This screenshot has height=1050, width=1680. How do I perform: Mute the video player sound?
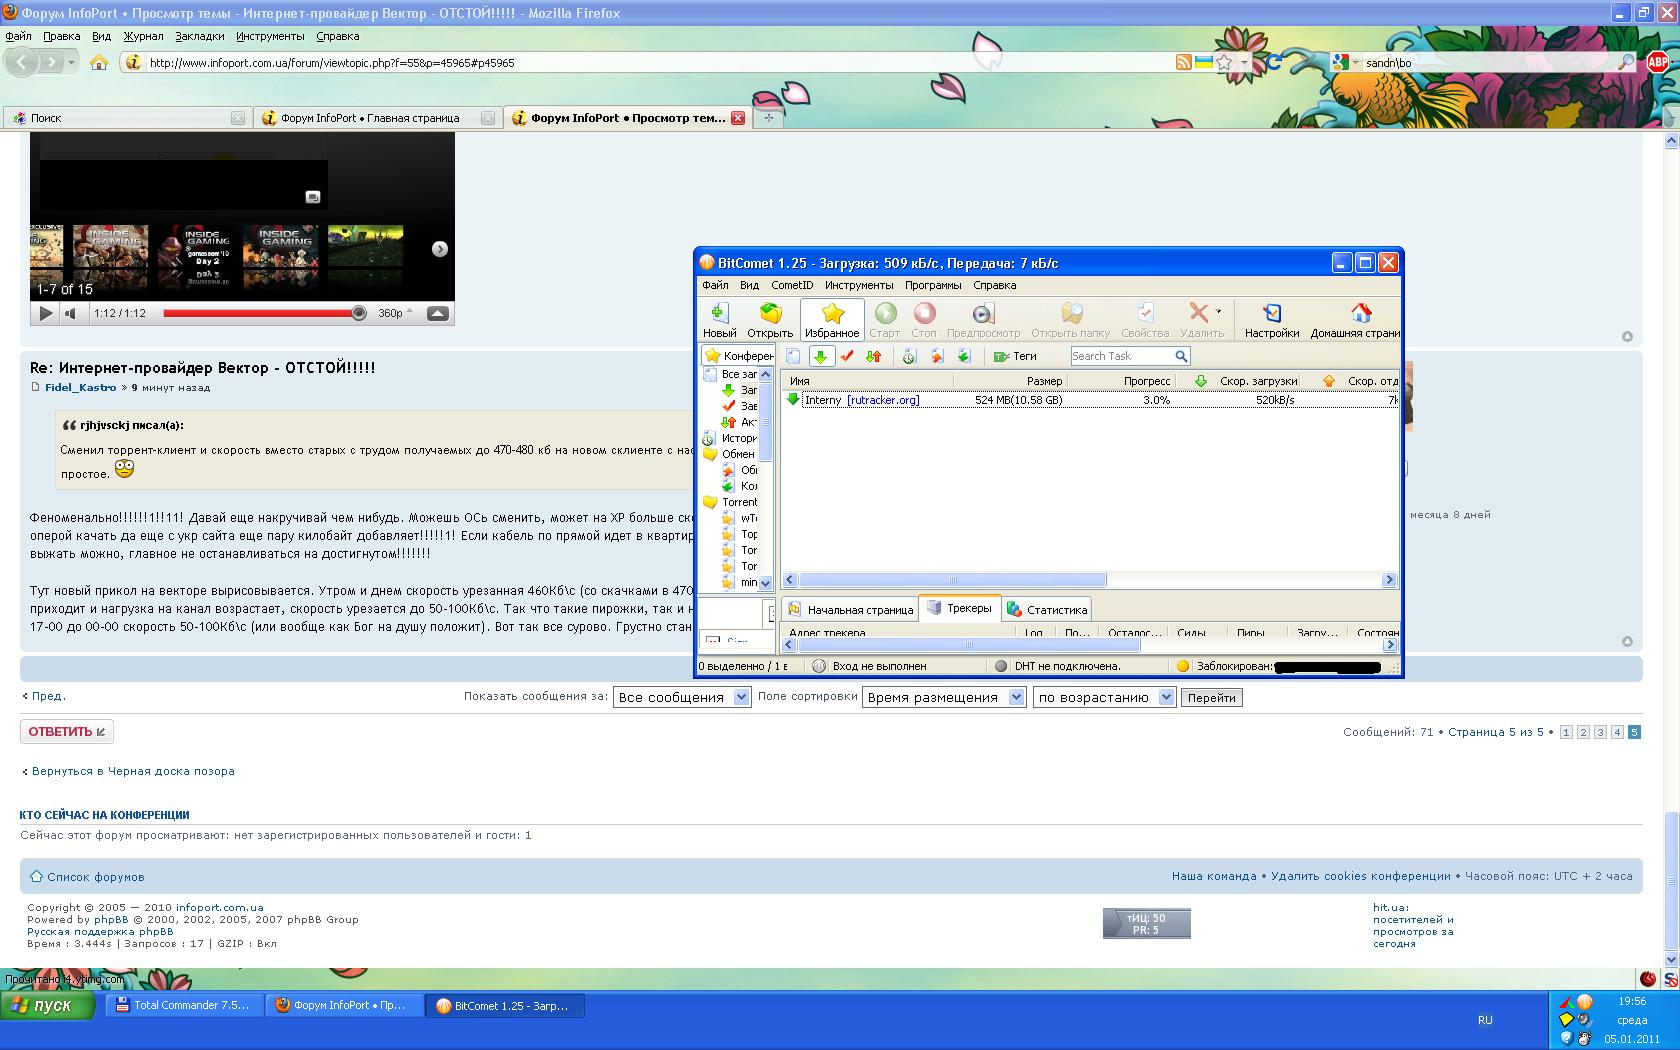pos(71,313)
